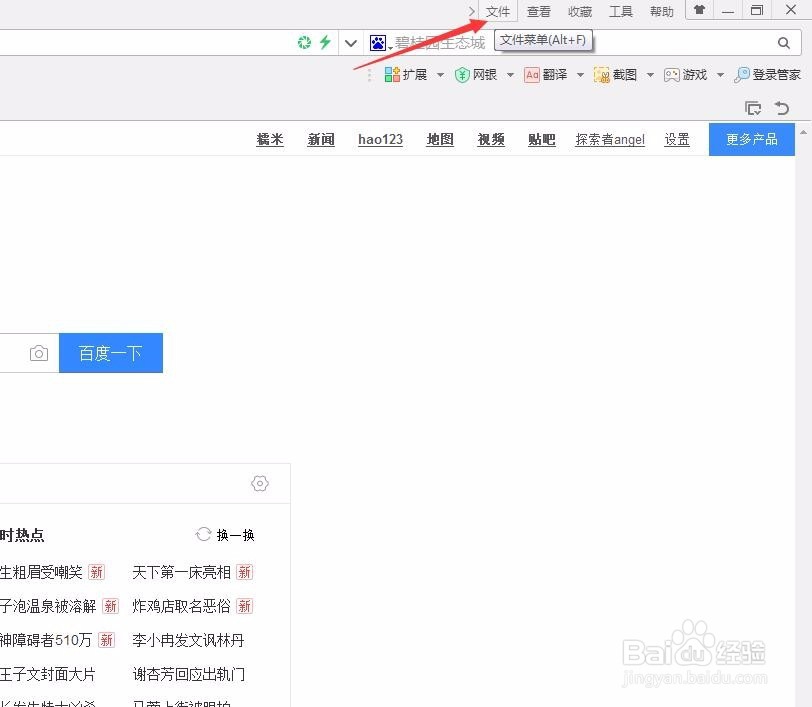This screenshot has width=812, height=707.
Task: Expand the 网银 dropdown arrow
Action: point(510,75)
